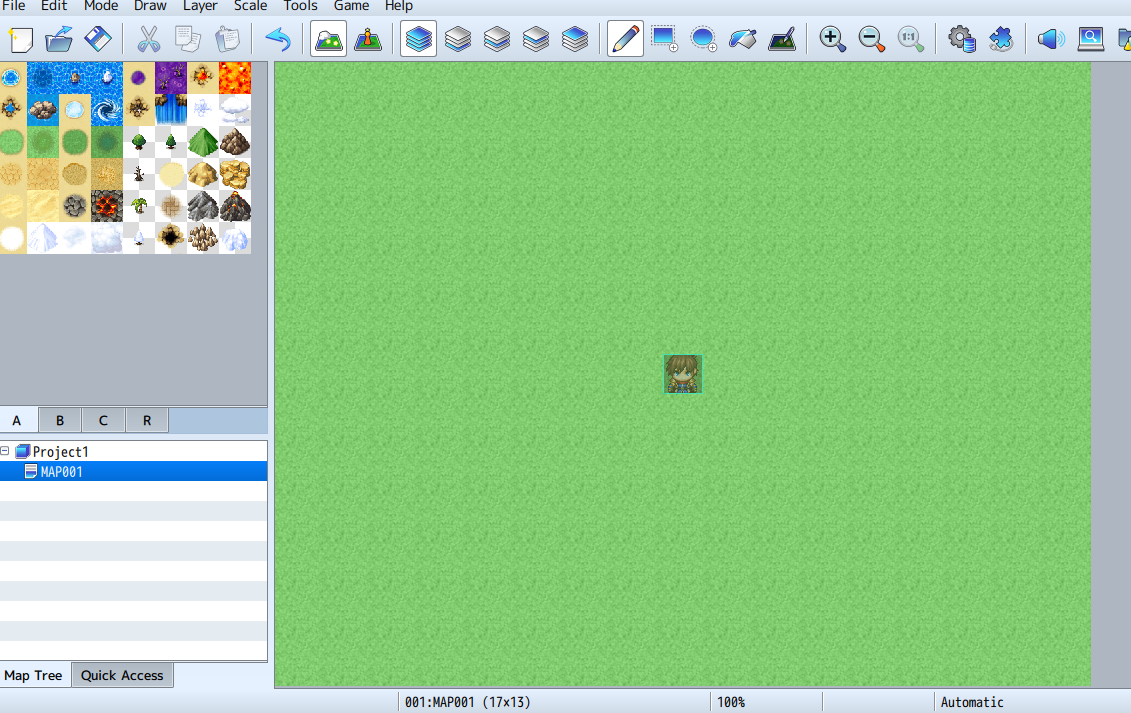Image resolution: width=1131 pixels, height=713 pixels.
Task: Switch to Map editing mode icon
Action: (x=329, y=39)
